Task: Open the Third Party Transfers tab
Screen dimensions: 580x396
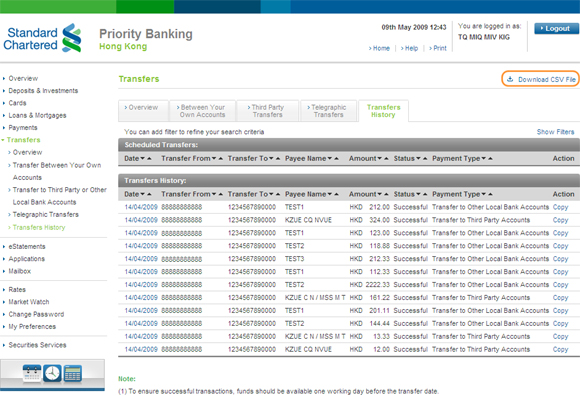Action: click(x=267, y=111)
